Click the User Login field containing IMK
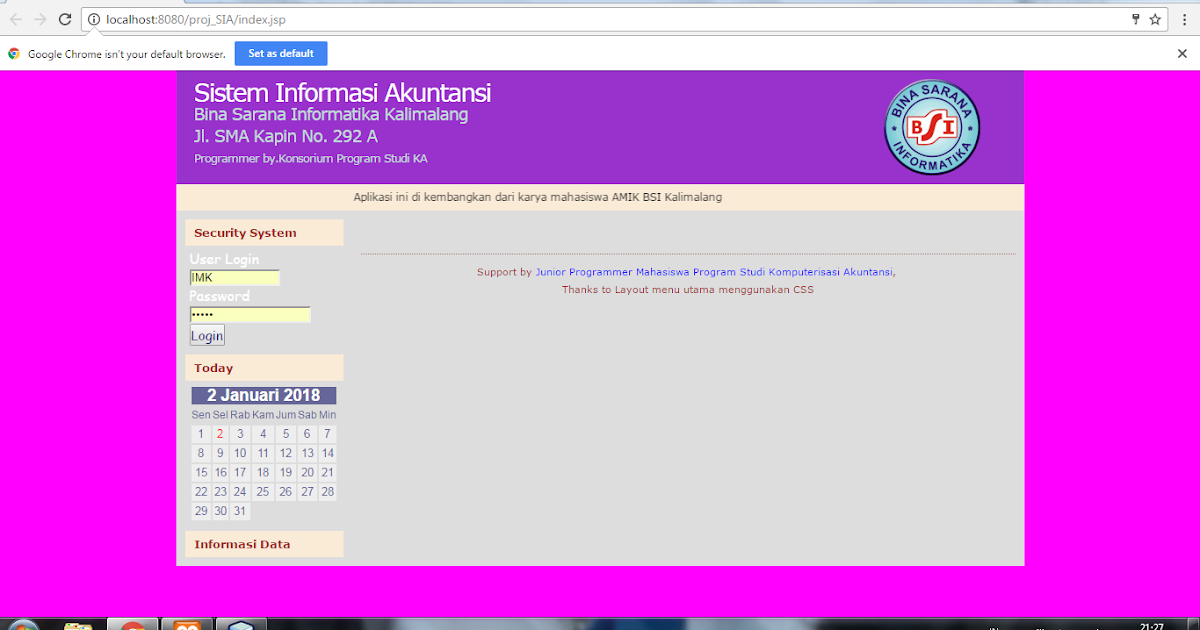 click(235, 278)
